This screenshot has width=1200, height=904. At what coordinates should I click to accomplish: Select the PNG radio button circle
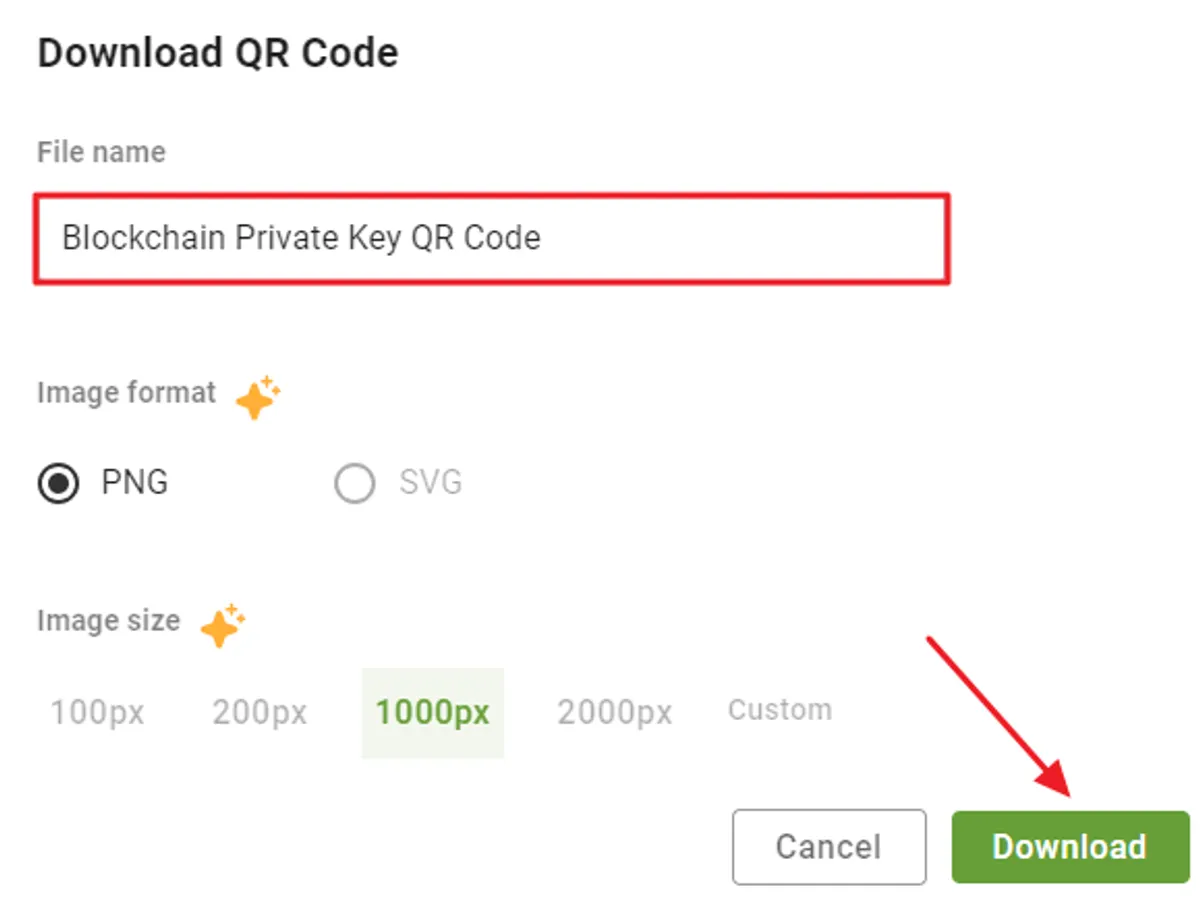click(59, 485)
